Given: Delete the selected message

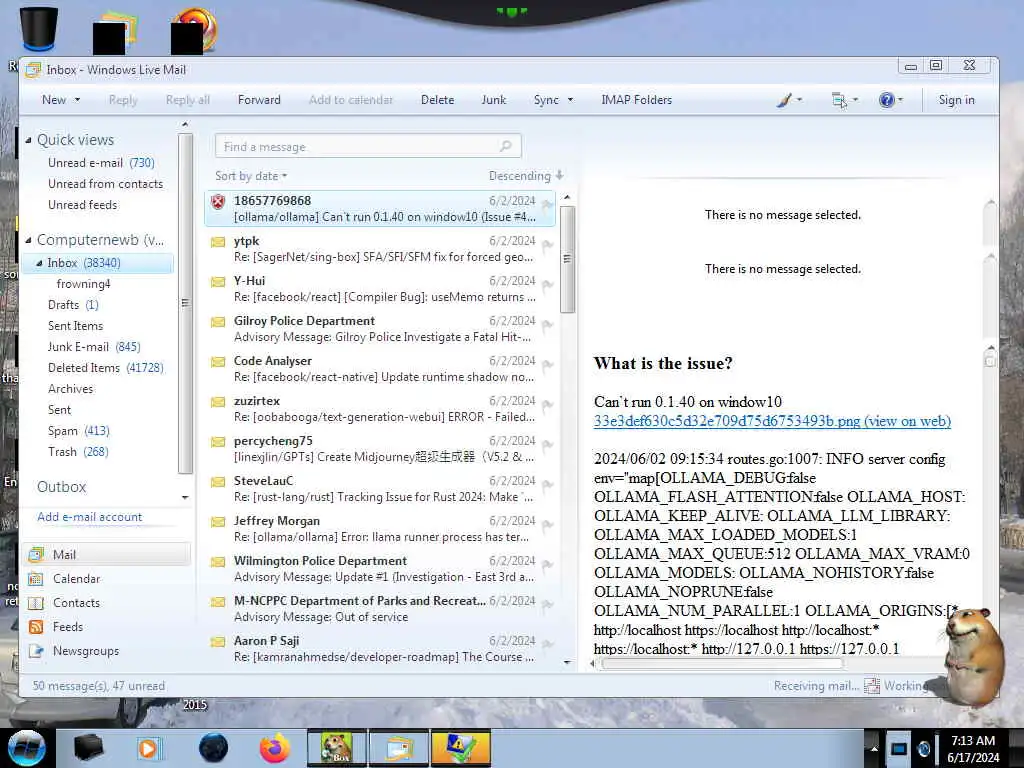Looking at the screenshot, I should pyautogui.click(x=438, y=100).
